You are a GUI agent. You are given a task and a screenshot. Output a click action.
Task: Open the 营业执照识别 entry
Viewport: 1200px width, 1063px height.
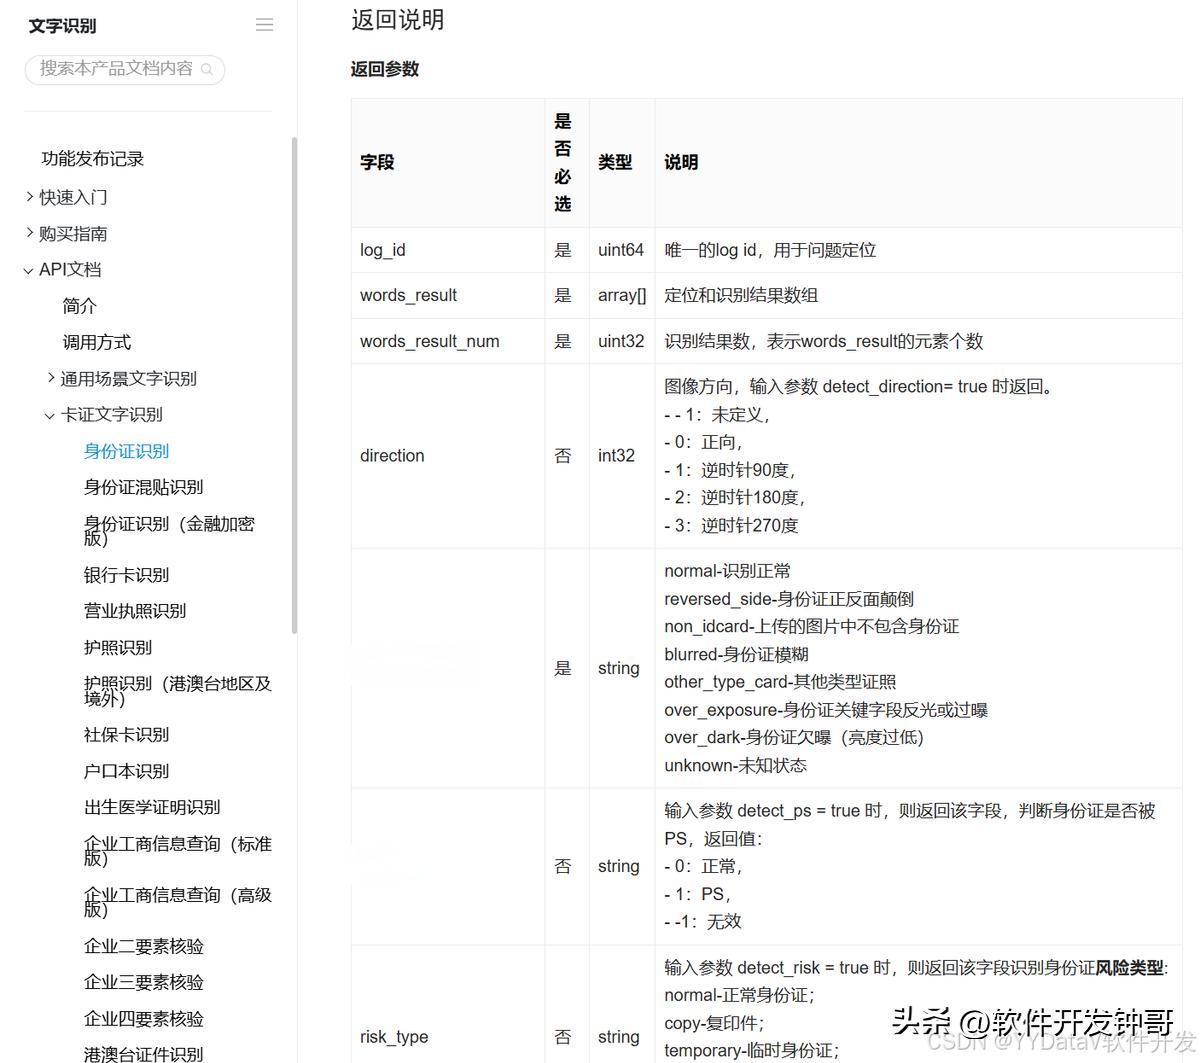(134, 611)
